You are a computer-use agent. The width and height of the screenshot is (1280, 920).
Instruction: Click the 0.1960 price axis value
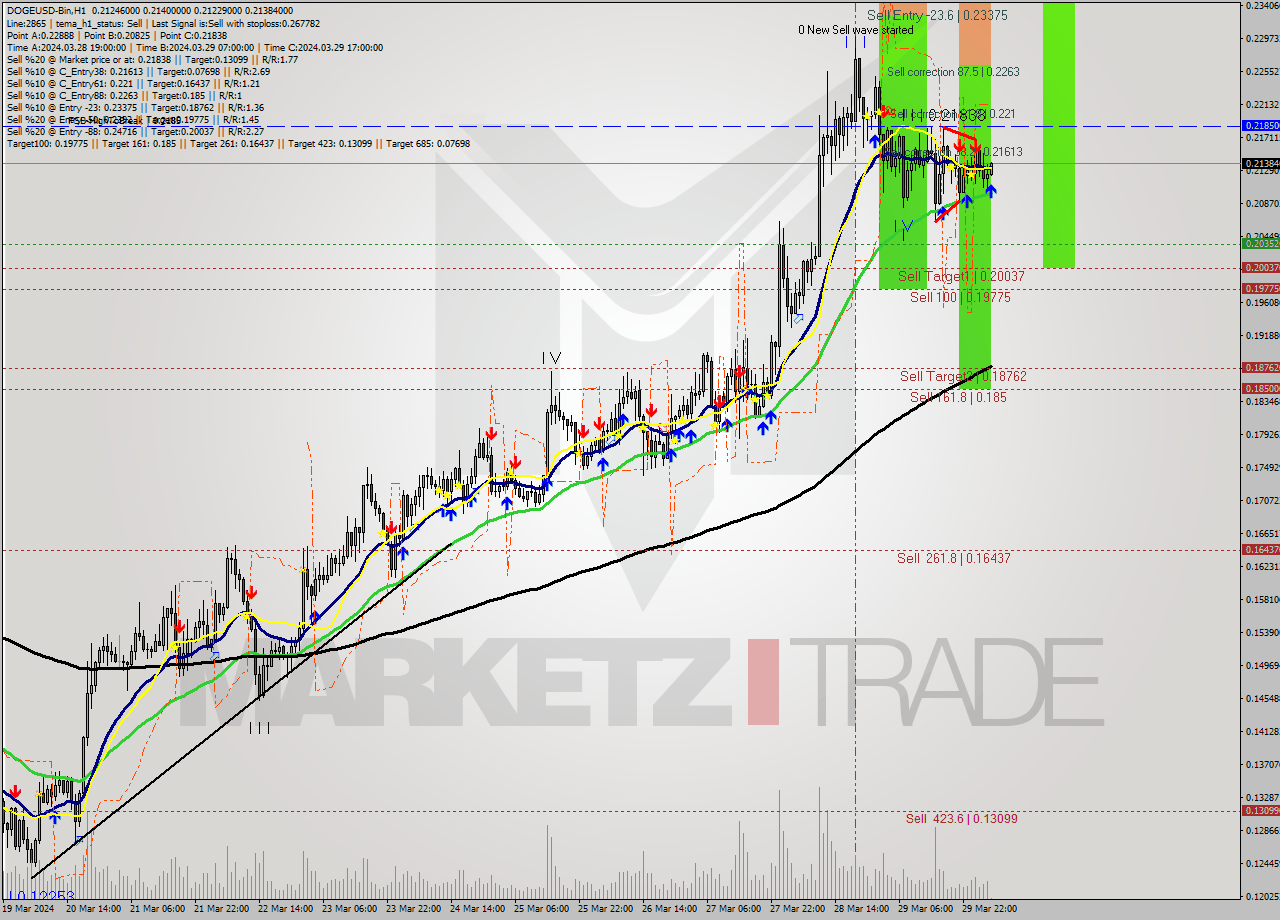(x=1261, y=303)
